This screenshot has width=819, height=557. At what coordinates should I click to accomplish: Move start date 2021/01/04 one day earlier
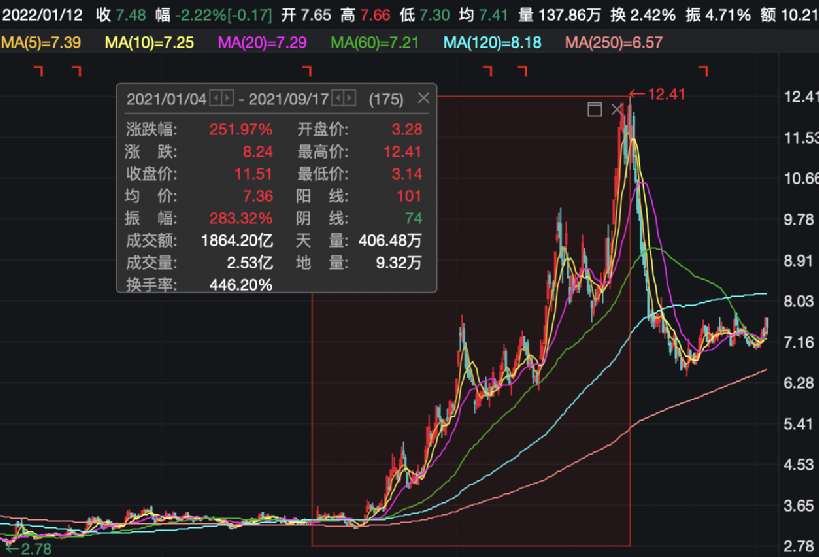point(216,98)
